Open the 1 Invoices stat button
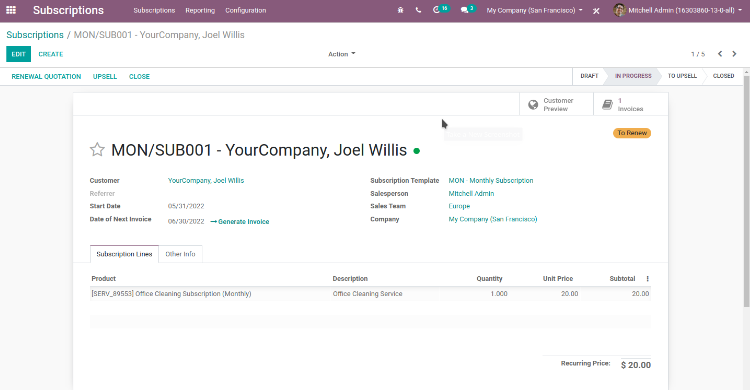751x392 pixels. point(630,104)
